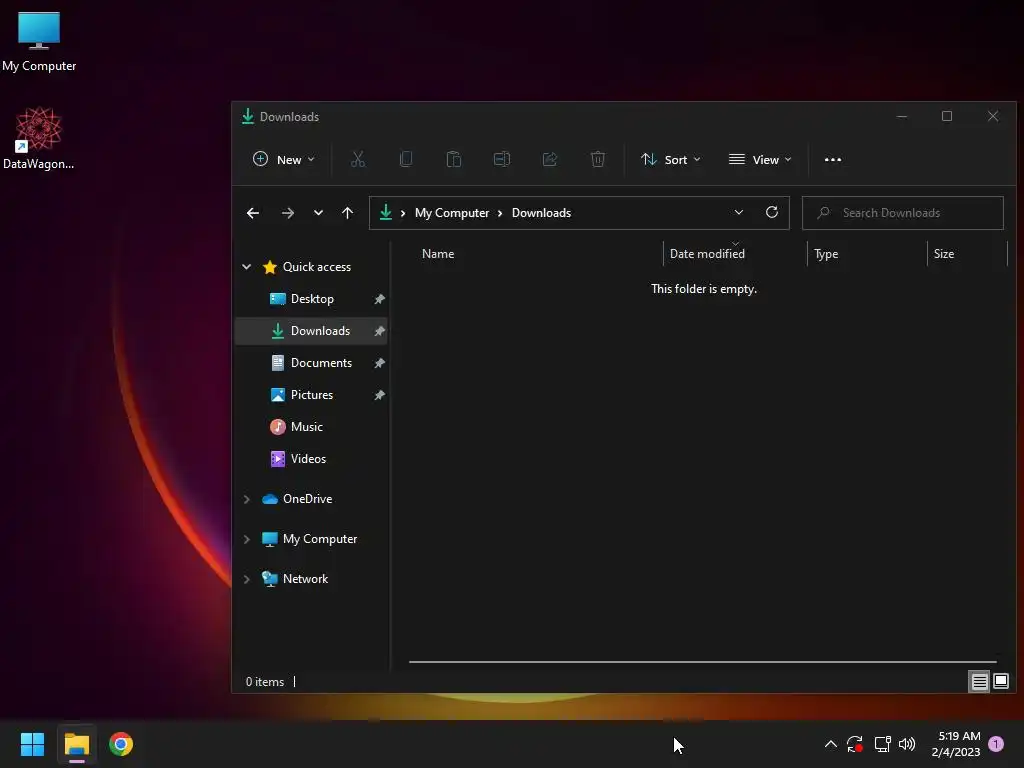Sort by Date modified column header
Screen dimensions: 1024x768
pos(707,254)
